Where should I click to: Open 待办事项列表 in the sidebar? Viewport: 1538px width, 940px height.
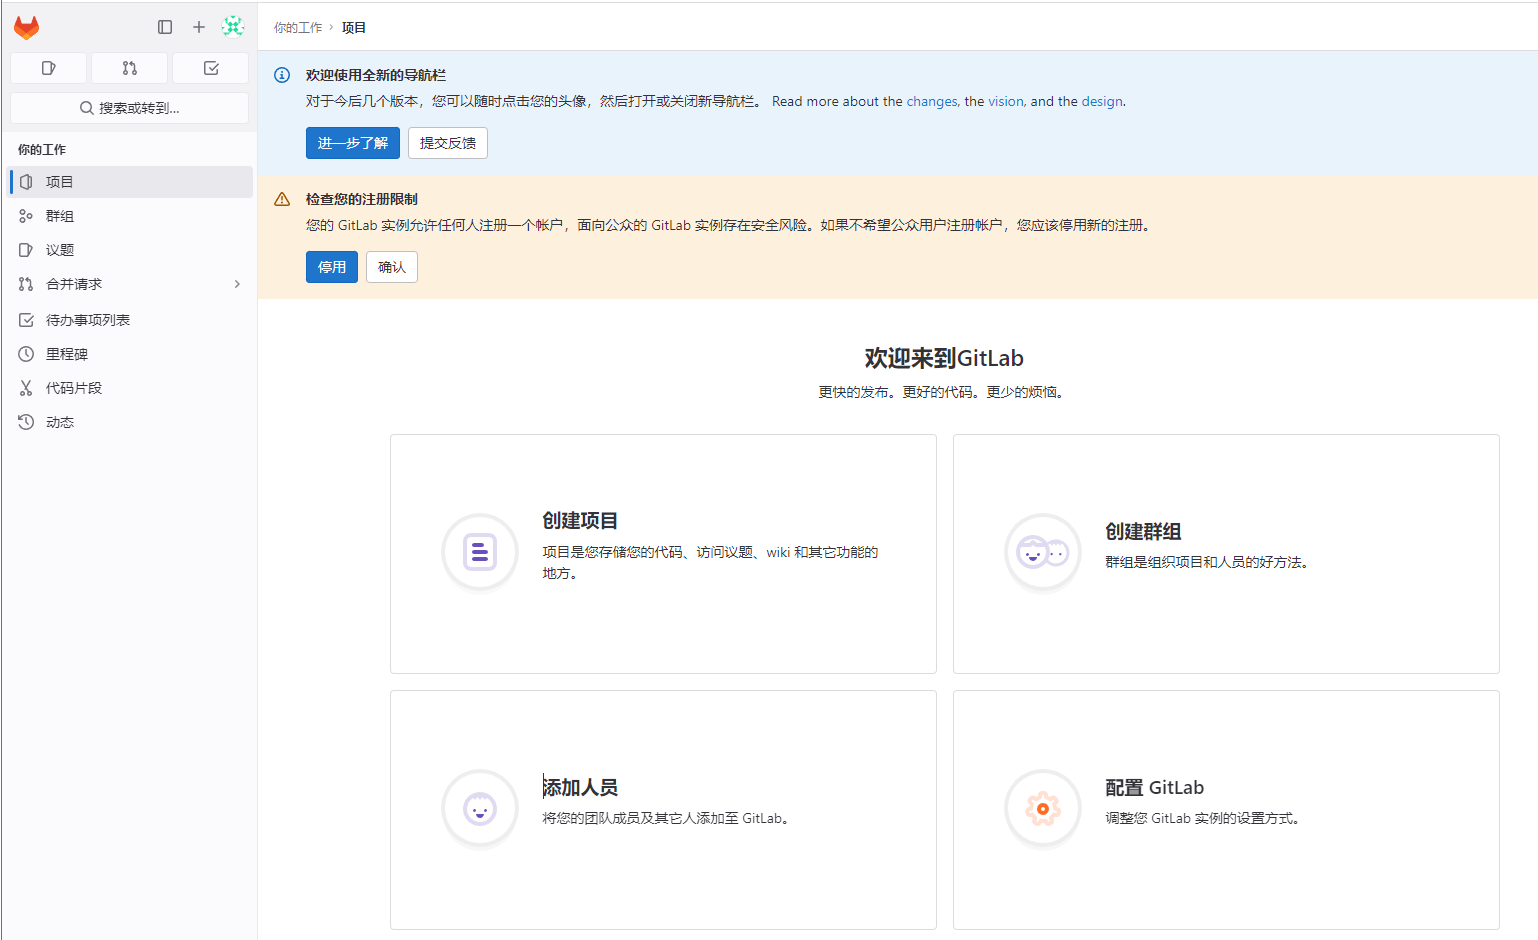[130, 320]
